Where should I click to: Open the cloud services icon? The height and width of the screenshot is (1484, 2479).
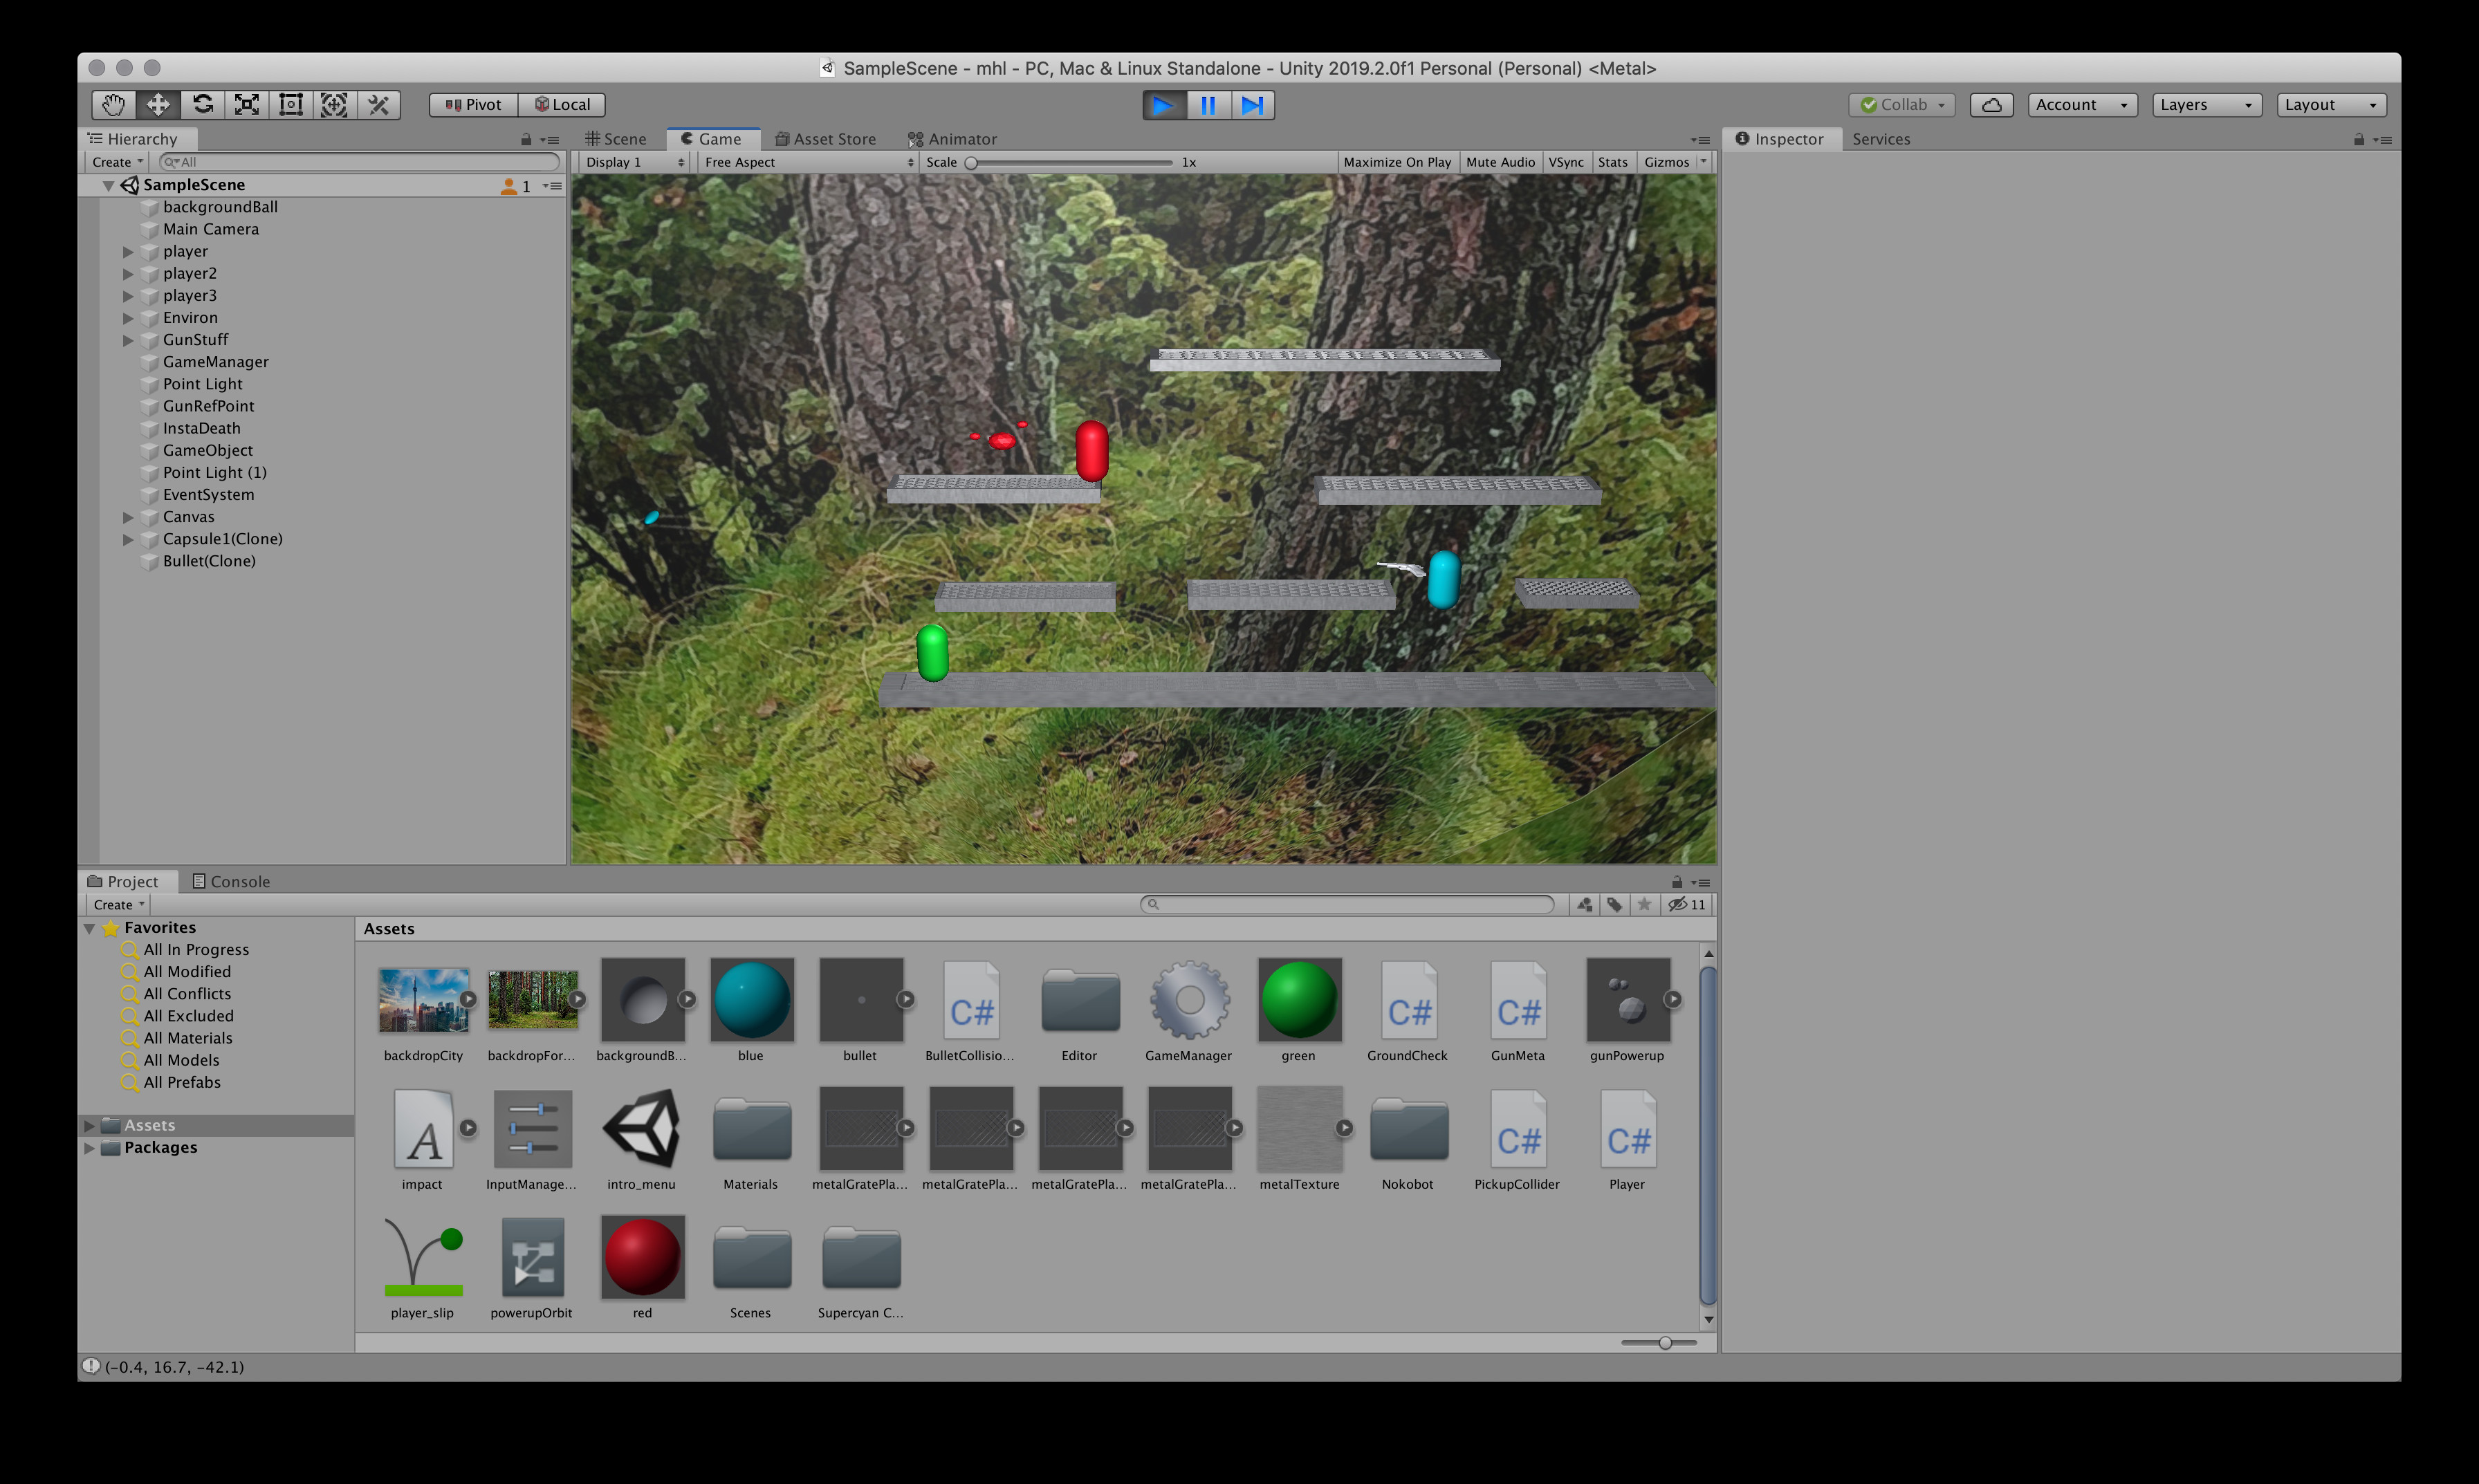click(1991, 105)
